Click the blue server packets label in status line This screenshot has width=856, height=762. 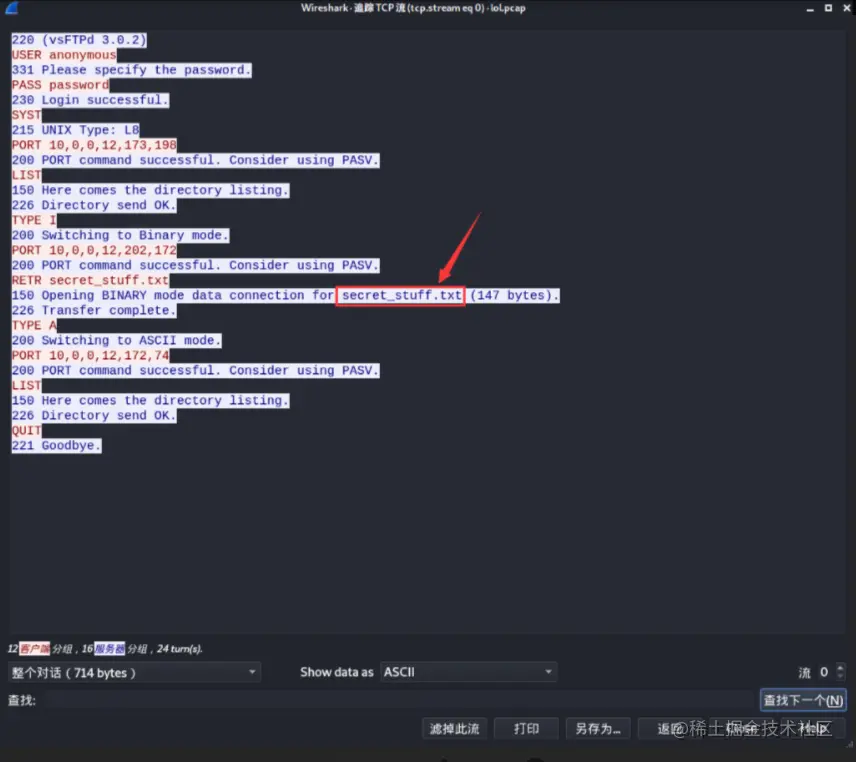[x=109, y=648]
